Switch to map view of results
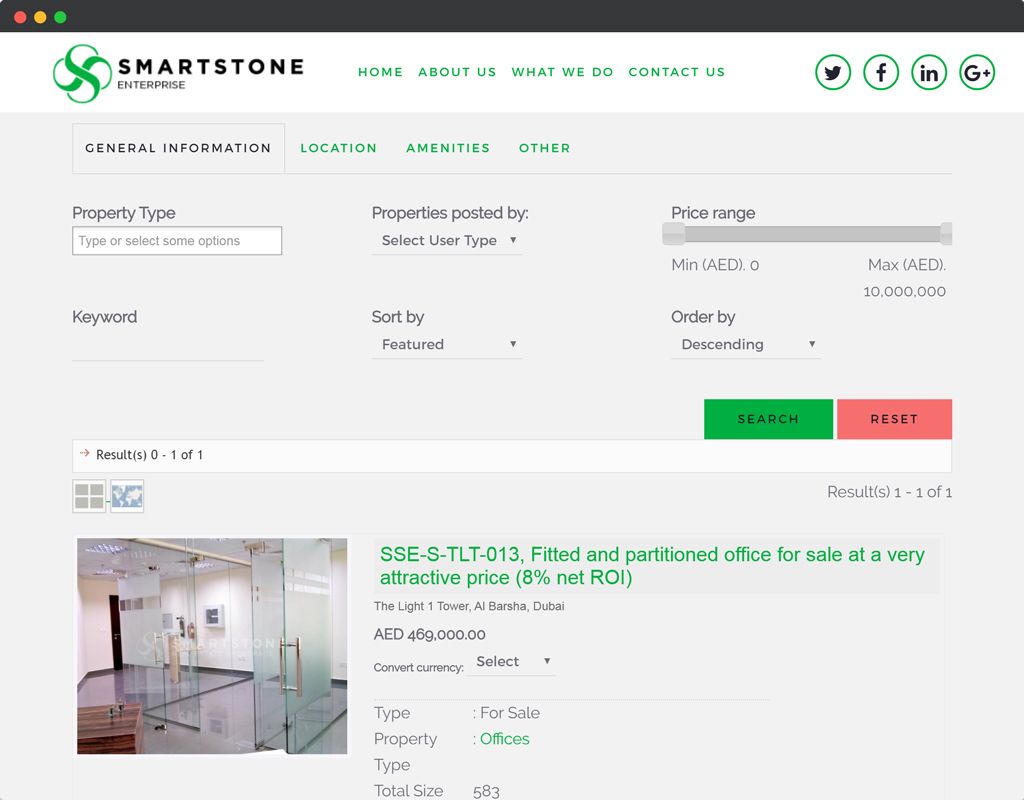The width and height of the screenshot is (1024, 800). pos(126,495)
